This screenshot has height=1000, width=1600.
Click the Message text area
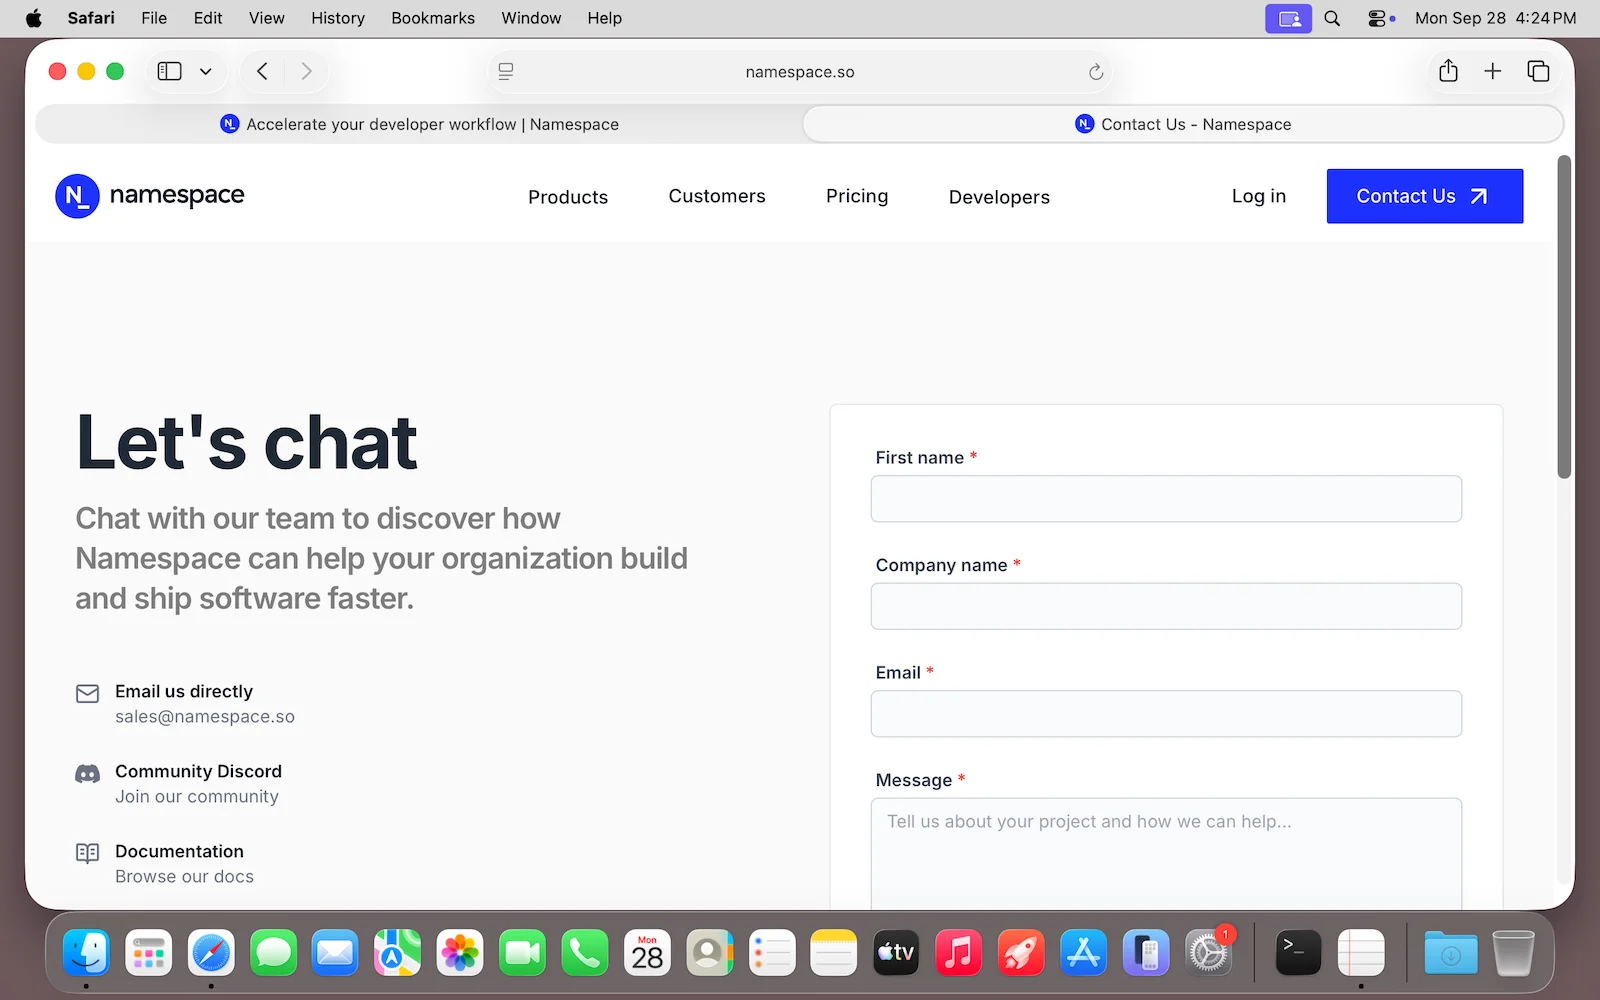pyautogui.click(x=1166, y=853)
